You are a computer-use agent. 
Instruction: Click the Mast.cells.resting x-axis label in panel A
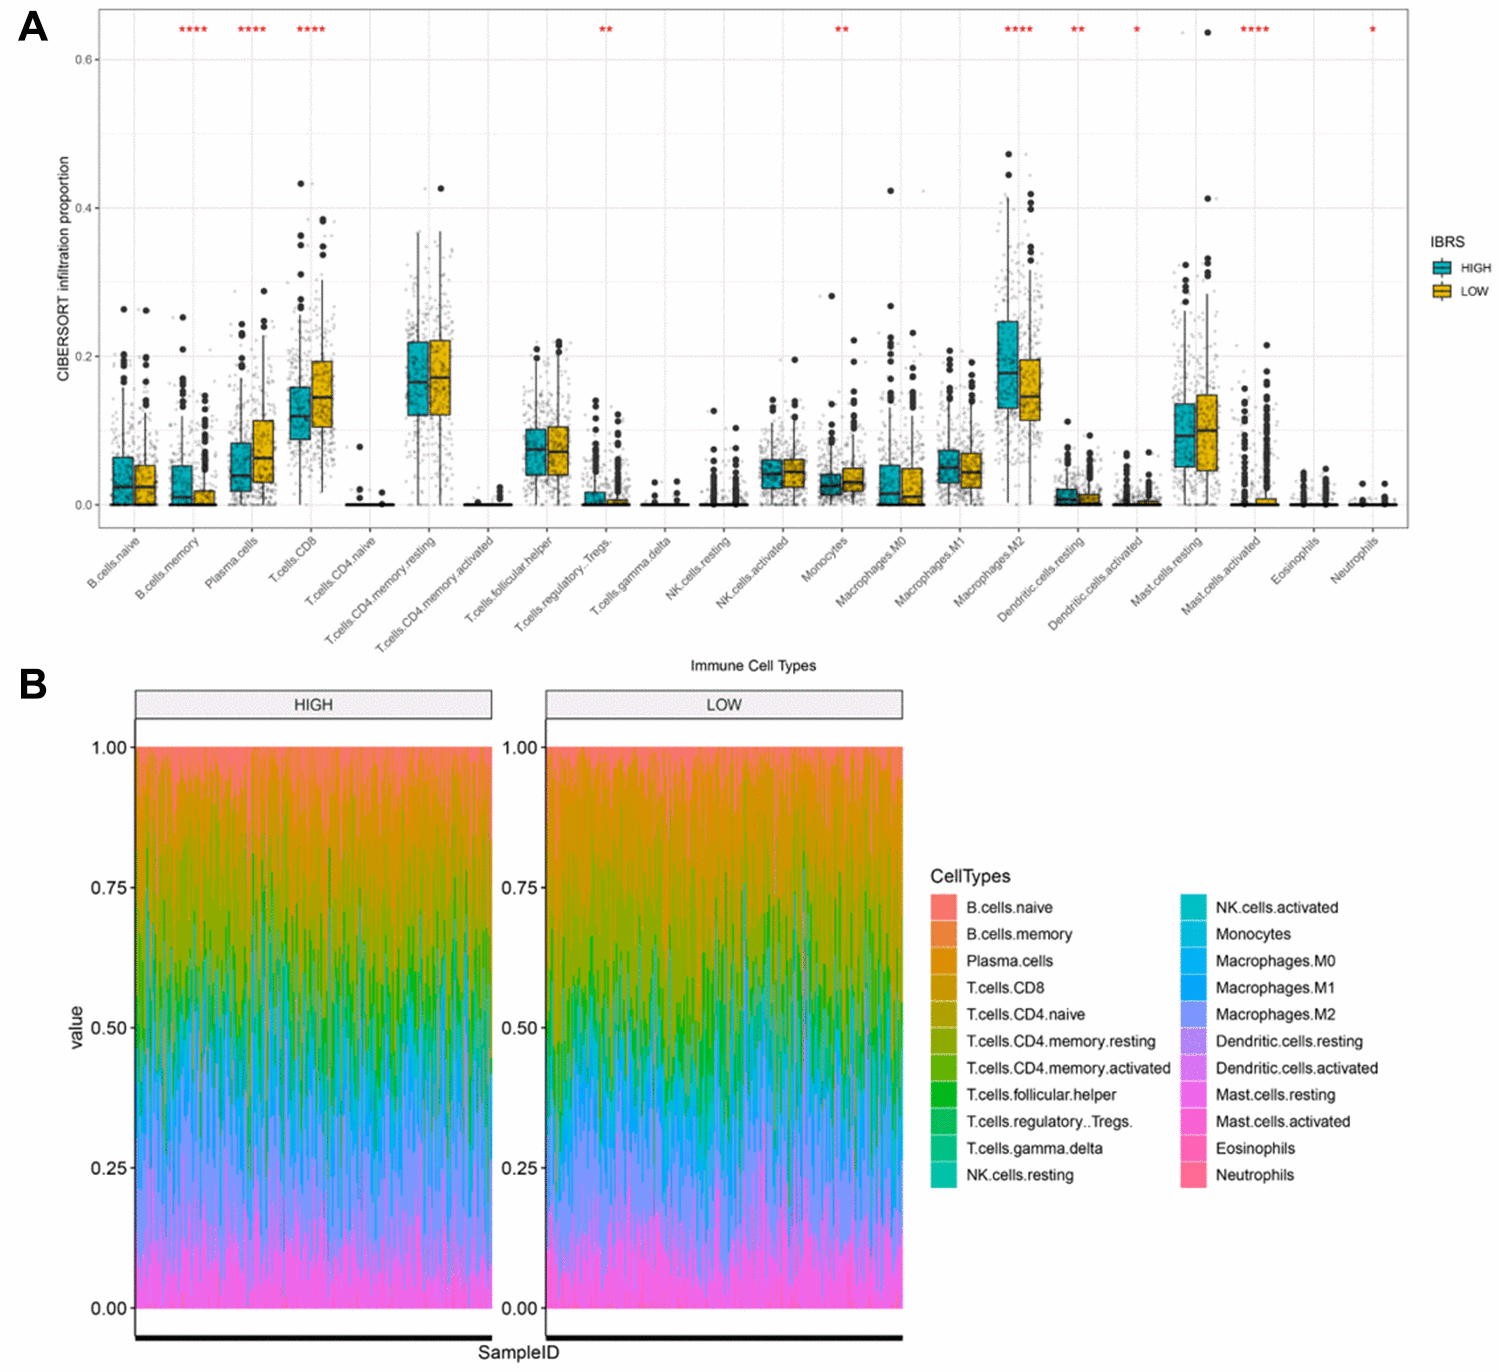[1166, 571]
